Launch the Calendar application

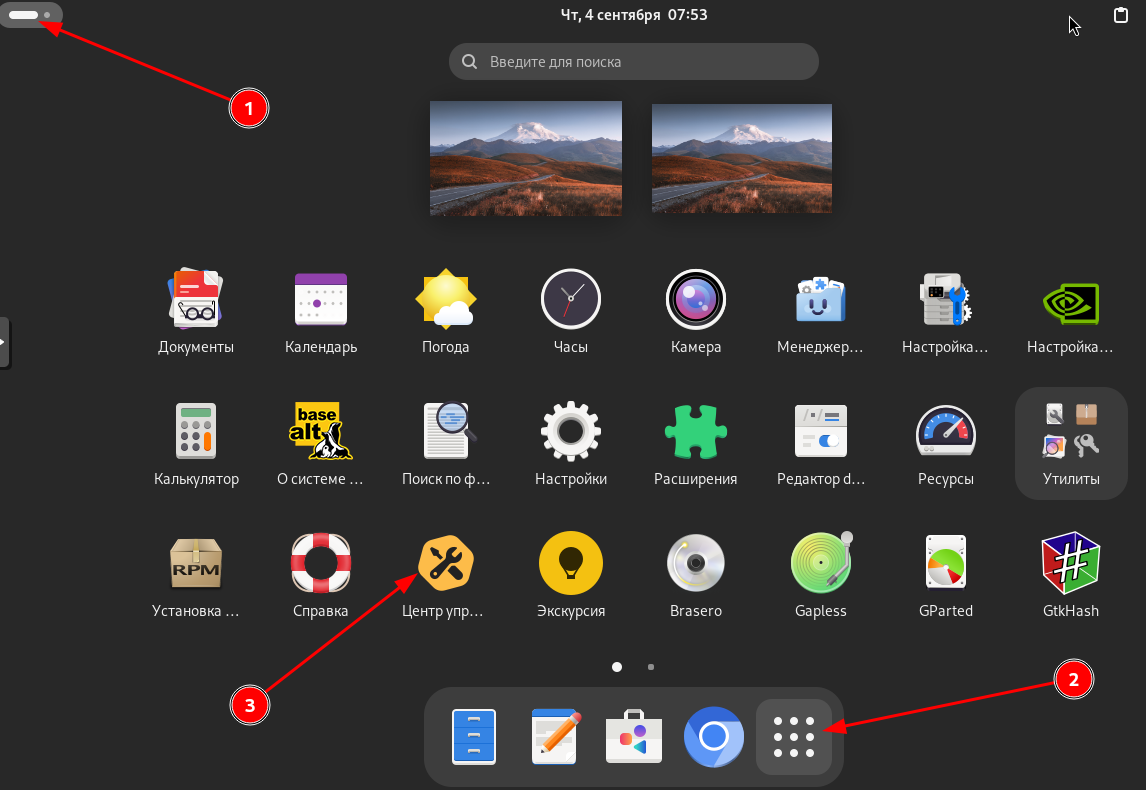321,299
